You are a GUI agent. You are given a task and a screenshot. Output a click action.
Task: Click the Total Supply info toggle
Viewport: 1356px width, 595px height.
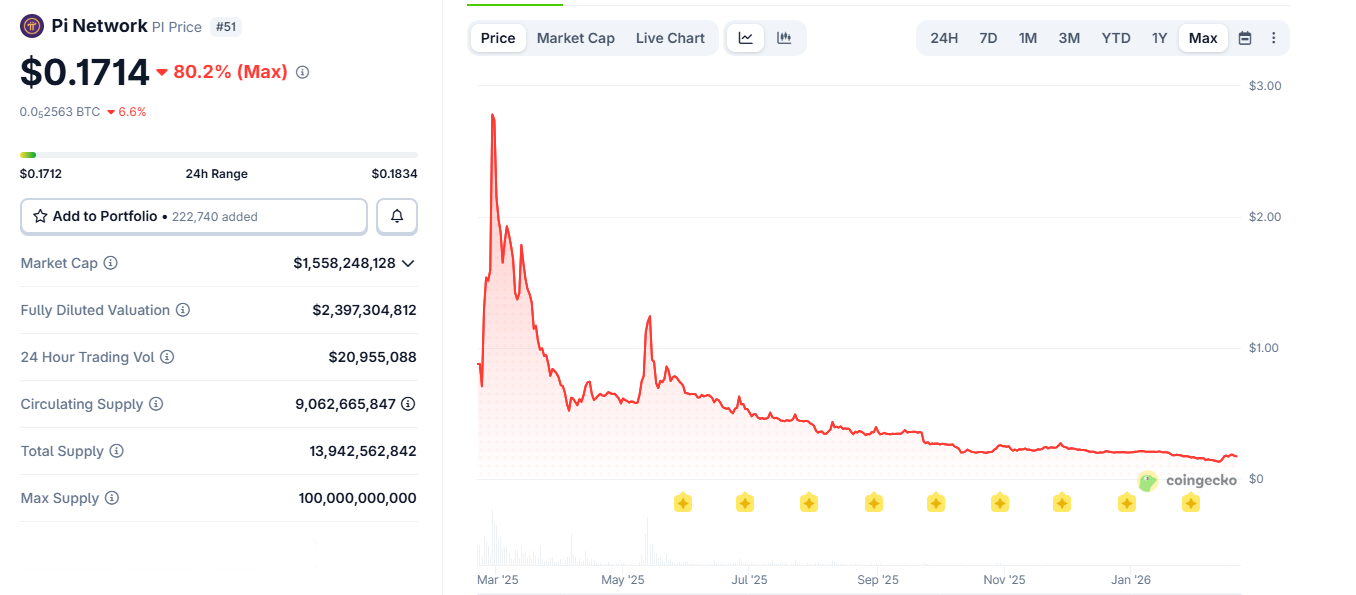117,451
